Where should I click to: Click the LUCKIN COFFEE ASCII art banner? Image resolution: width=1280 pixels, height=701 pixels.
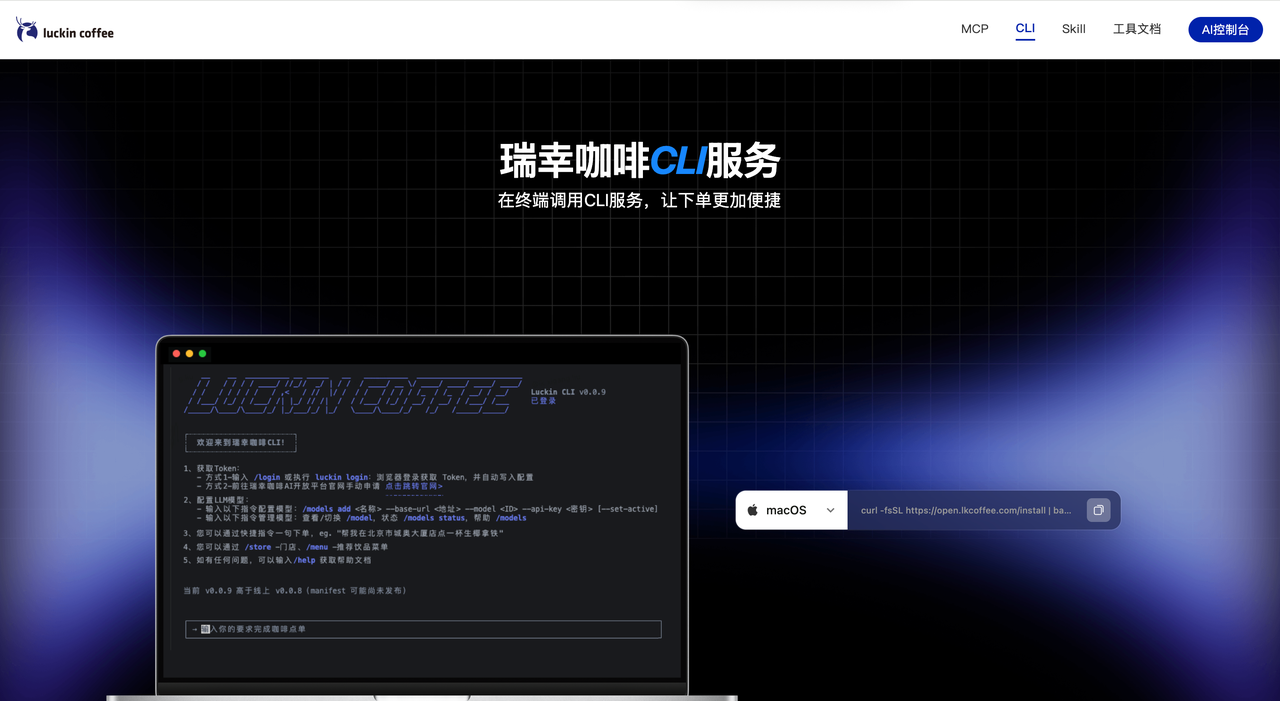[x=353, y=395]
